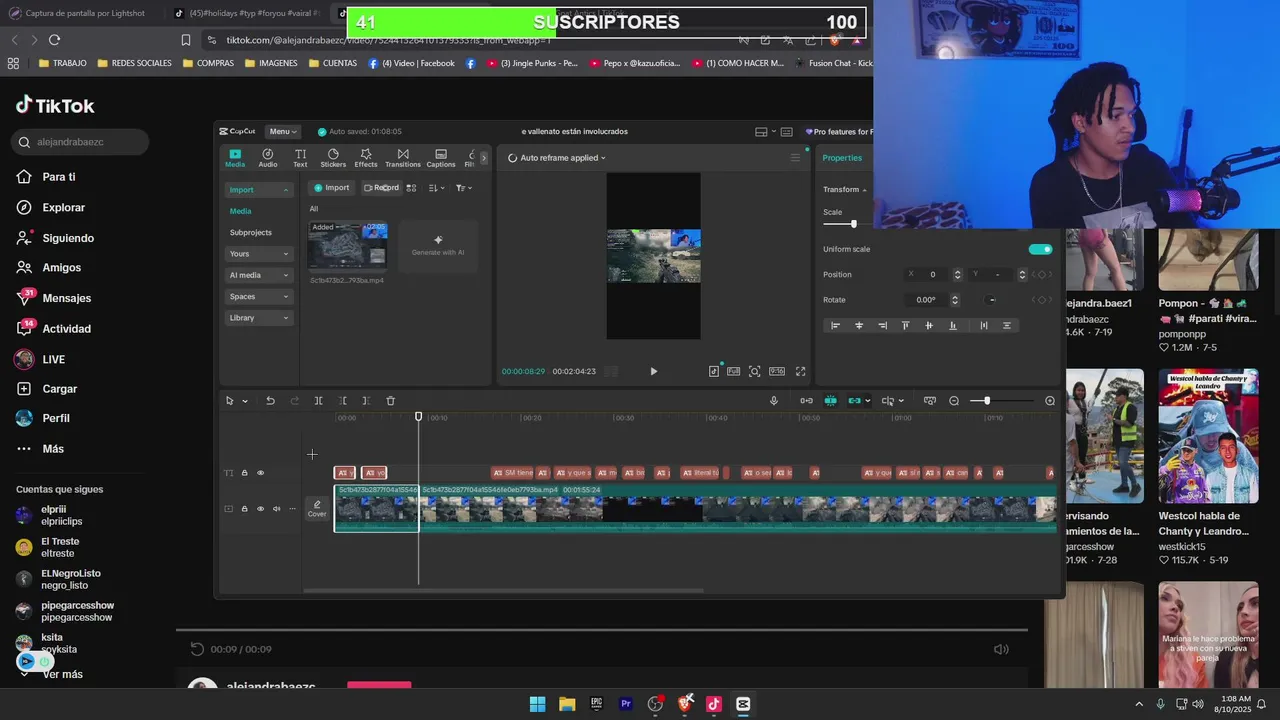Click the align bottom icon in Properties
Screen dimensions: 1280x720
[952, 325]
